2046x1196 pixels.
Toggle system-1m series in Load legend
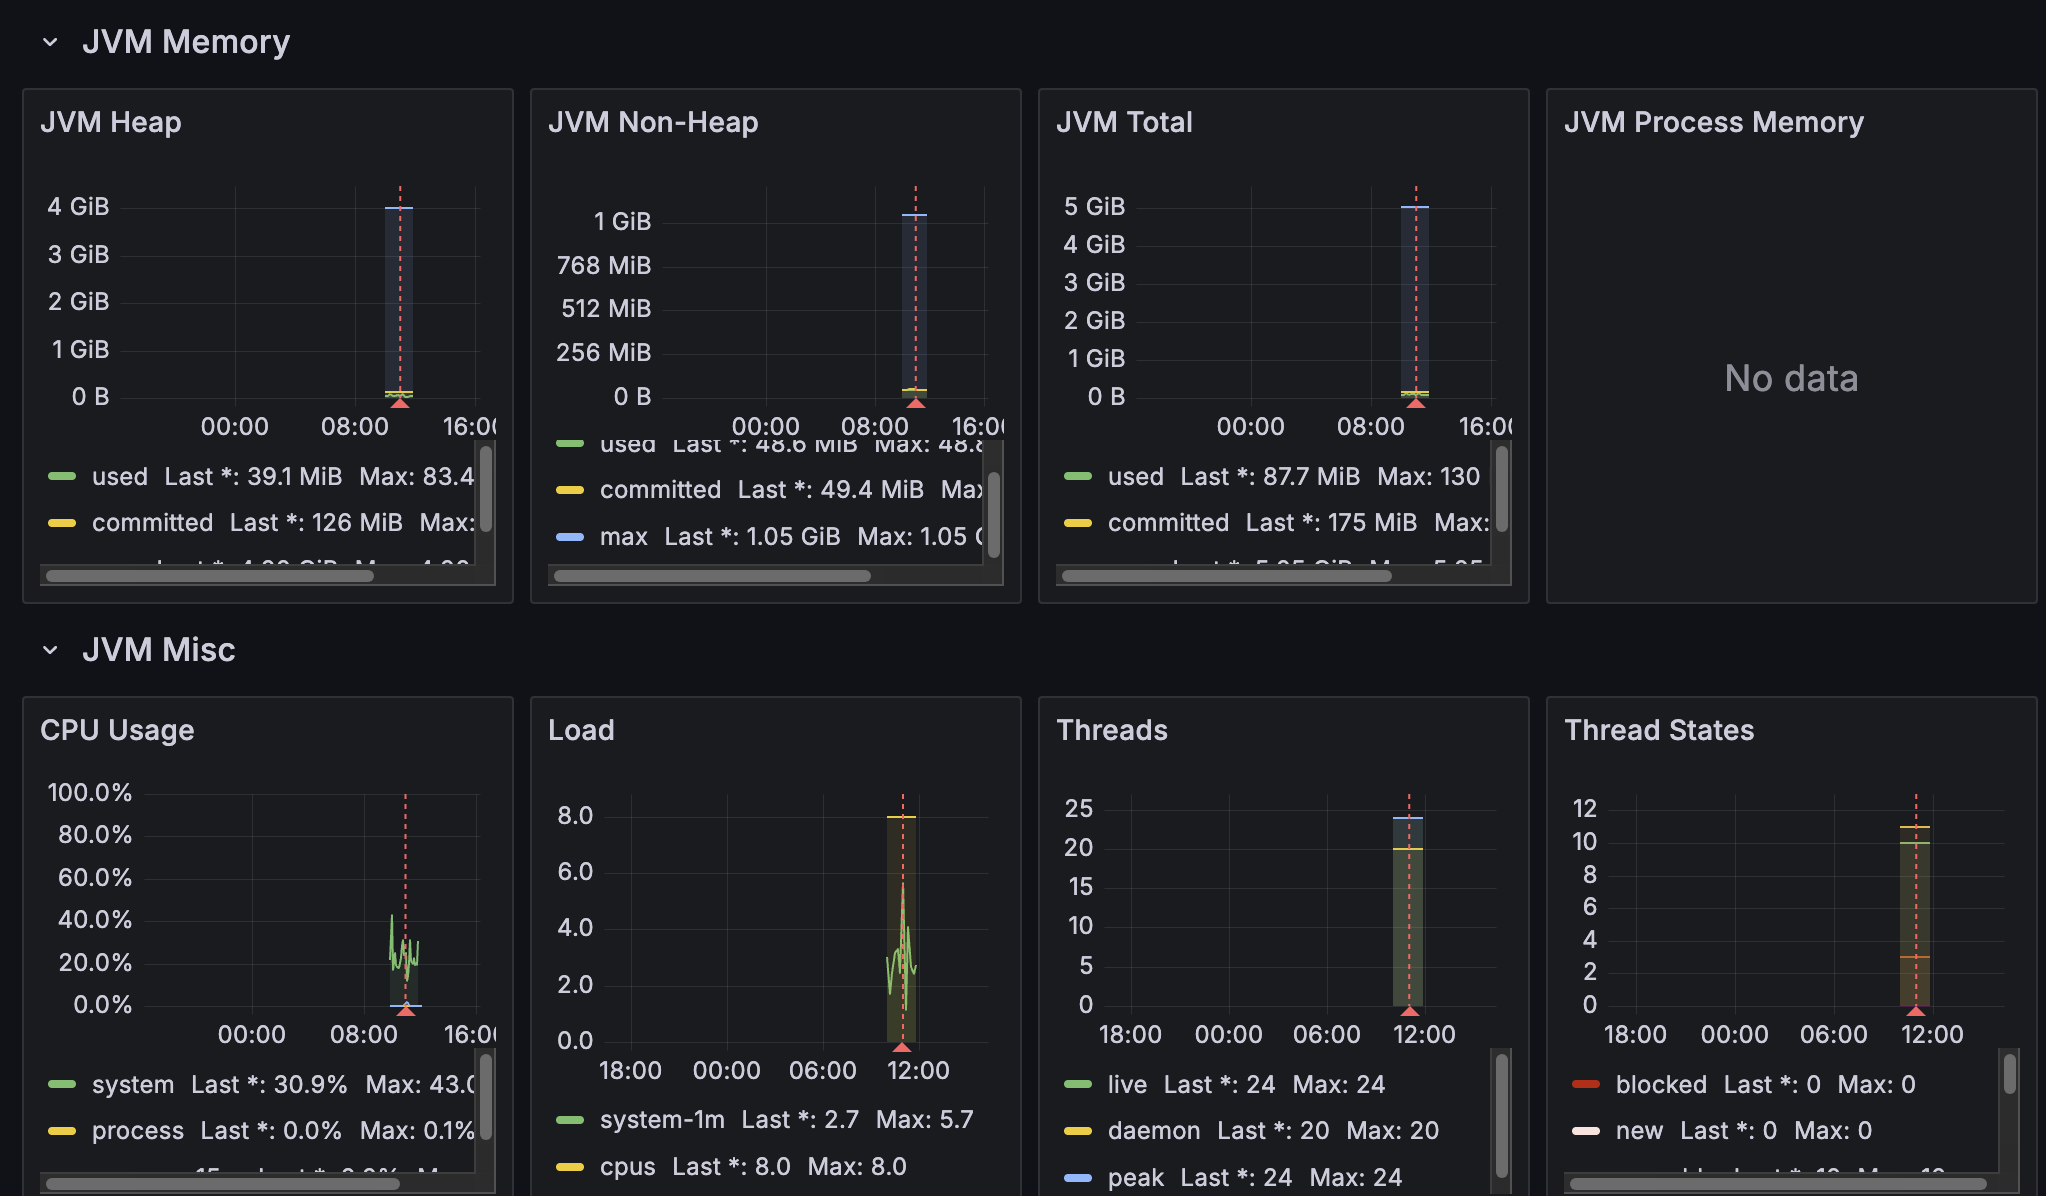661,1120
